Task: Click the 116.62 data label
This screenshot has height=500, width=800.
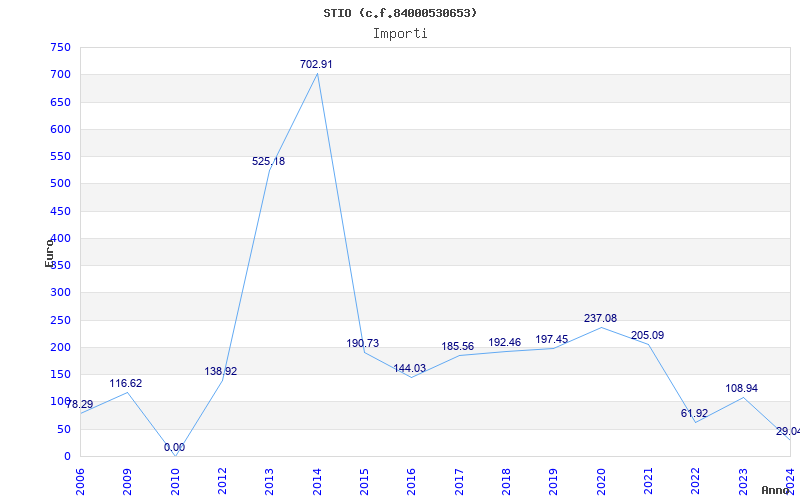Action: point(126,384)
